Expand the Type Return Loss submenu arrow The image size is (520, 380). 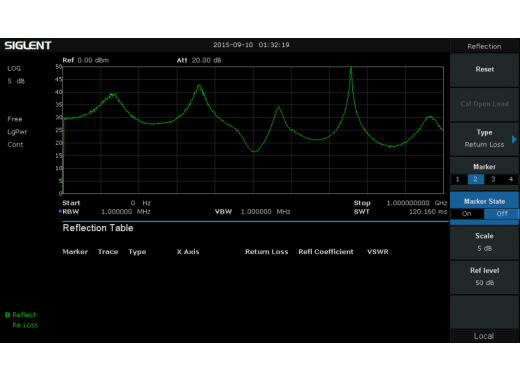[514, 139]
